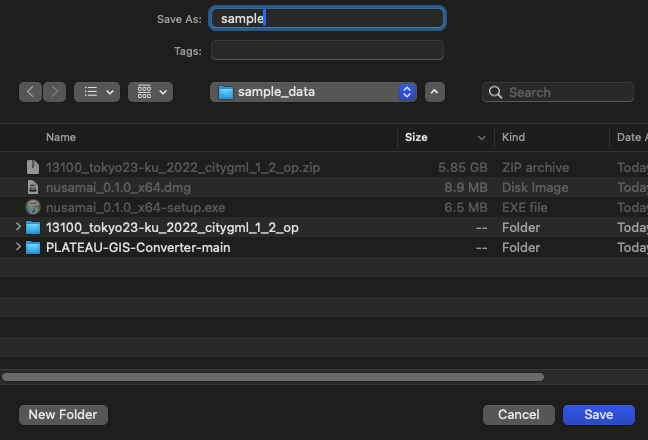This screenshot has width=648, height=440.
Task: Click the forward navigation arrow
Action: tap(54, 92)
